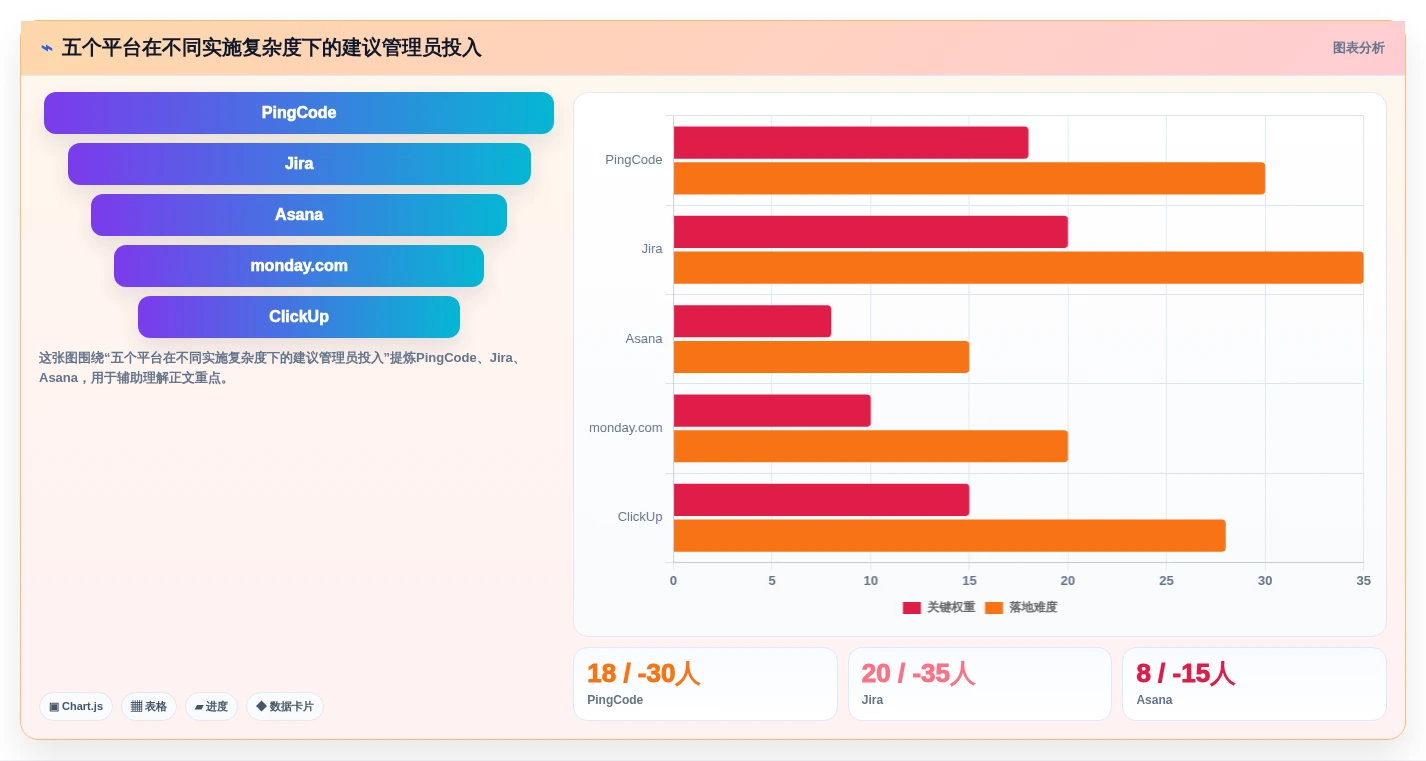This screenshot has width=1426, height=761.
Task: Click the Asana y-axis label
Action: click(644, 339)
